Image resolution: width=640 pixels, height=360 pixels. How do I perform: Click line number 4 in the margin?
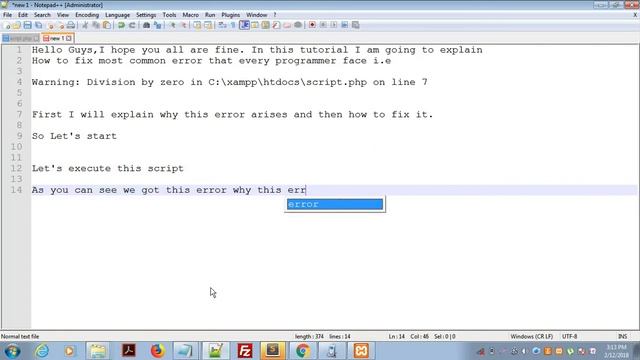point(19,82)
